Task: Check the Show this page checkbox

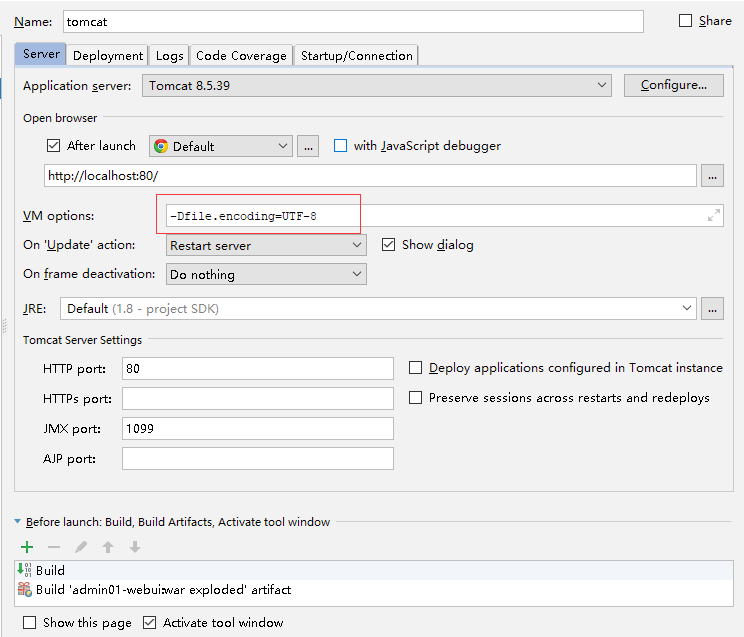Action: pyautogui.click(x=29, y=622)
